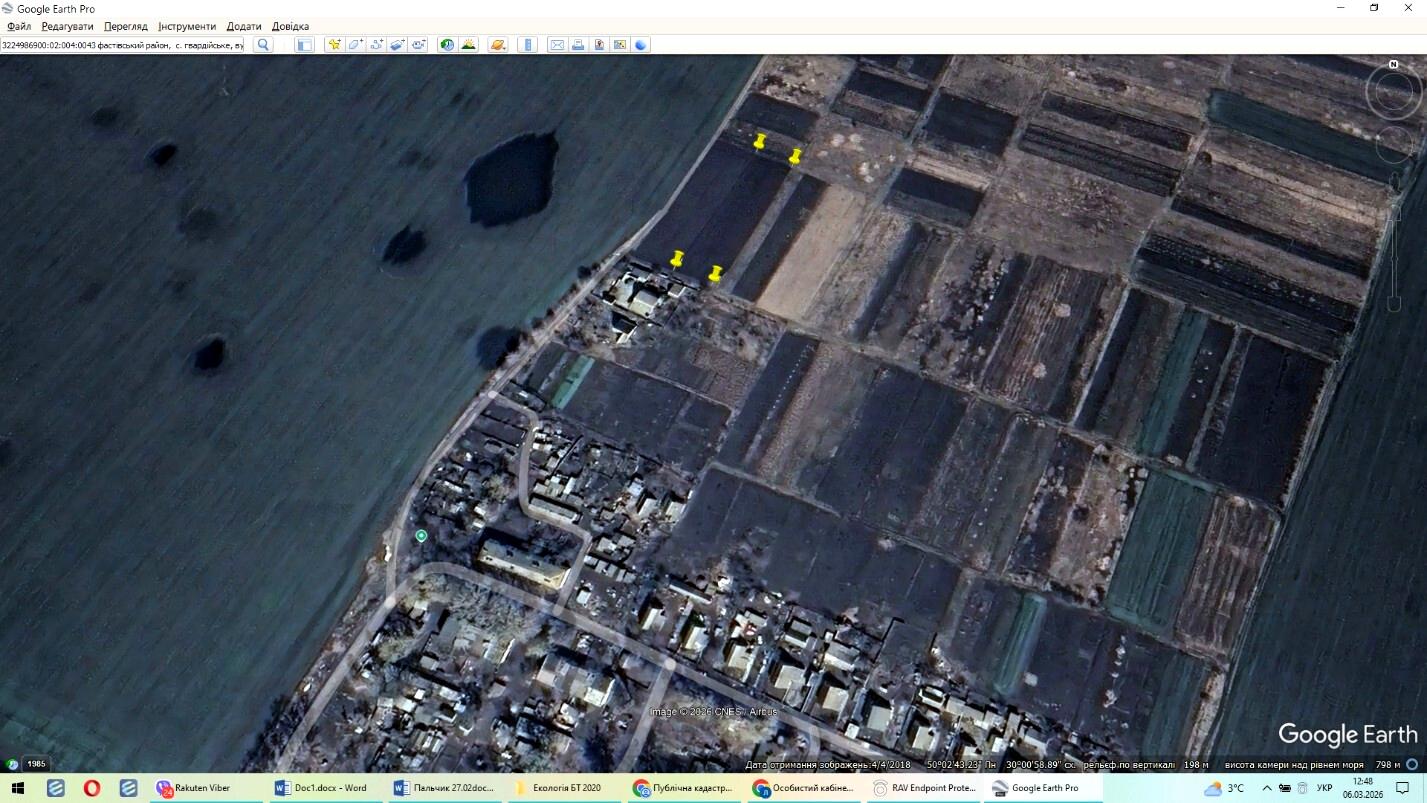Add a path from the toolbar
The image size is (1427, 803).
tap(376, 45)
